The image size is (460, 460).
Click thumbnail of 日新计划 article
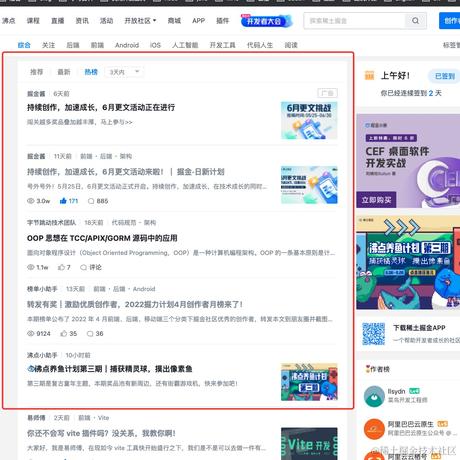coord(309,185)
